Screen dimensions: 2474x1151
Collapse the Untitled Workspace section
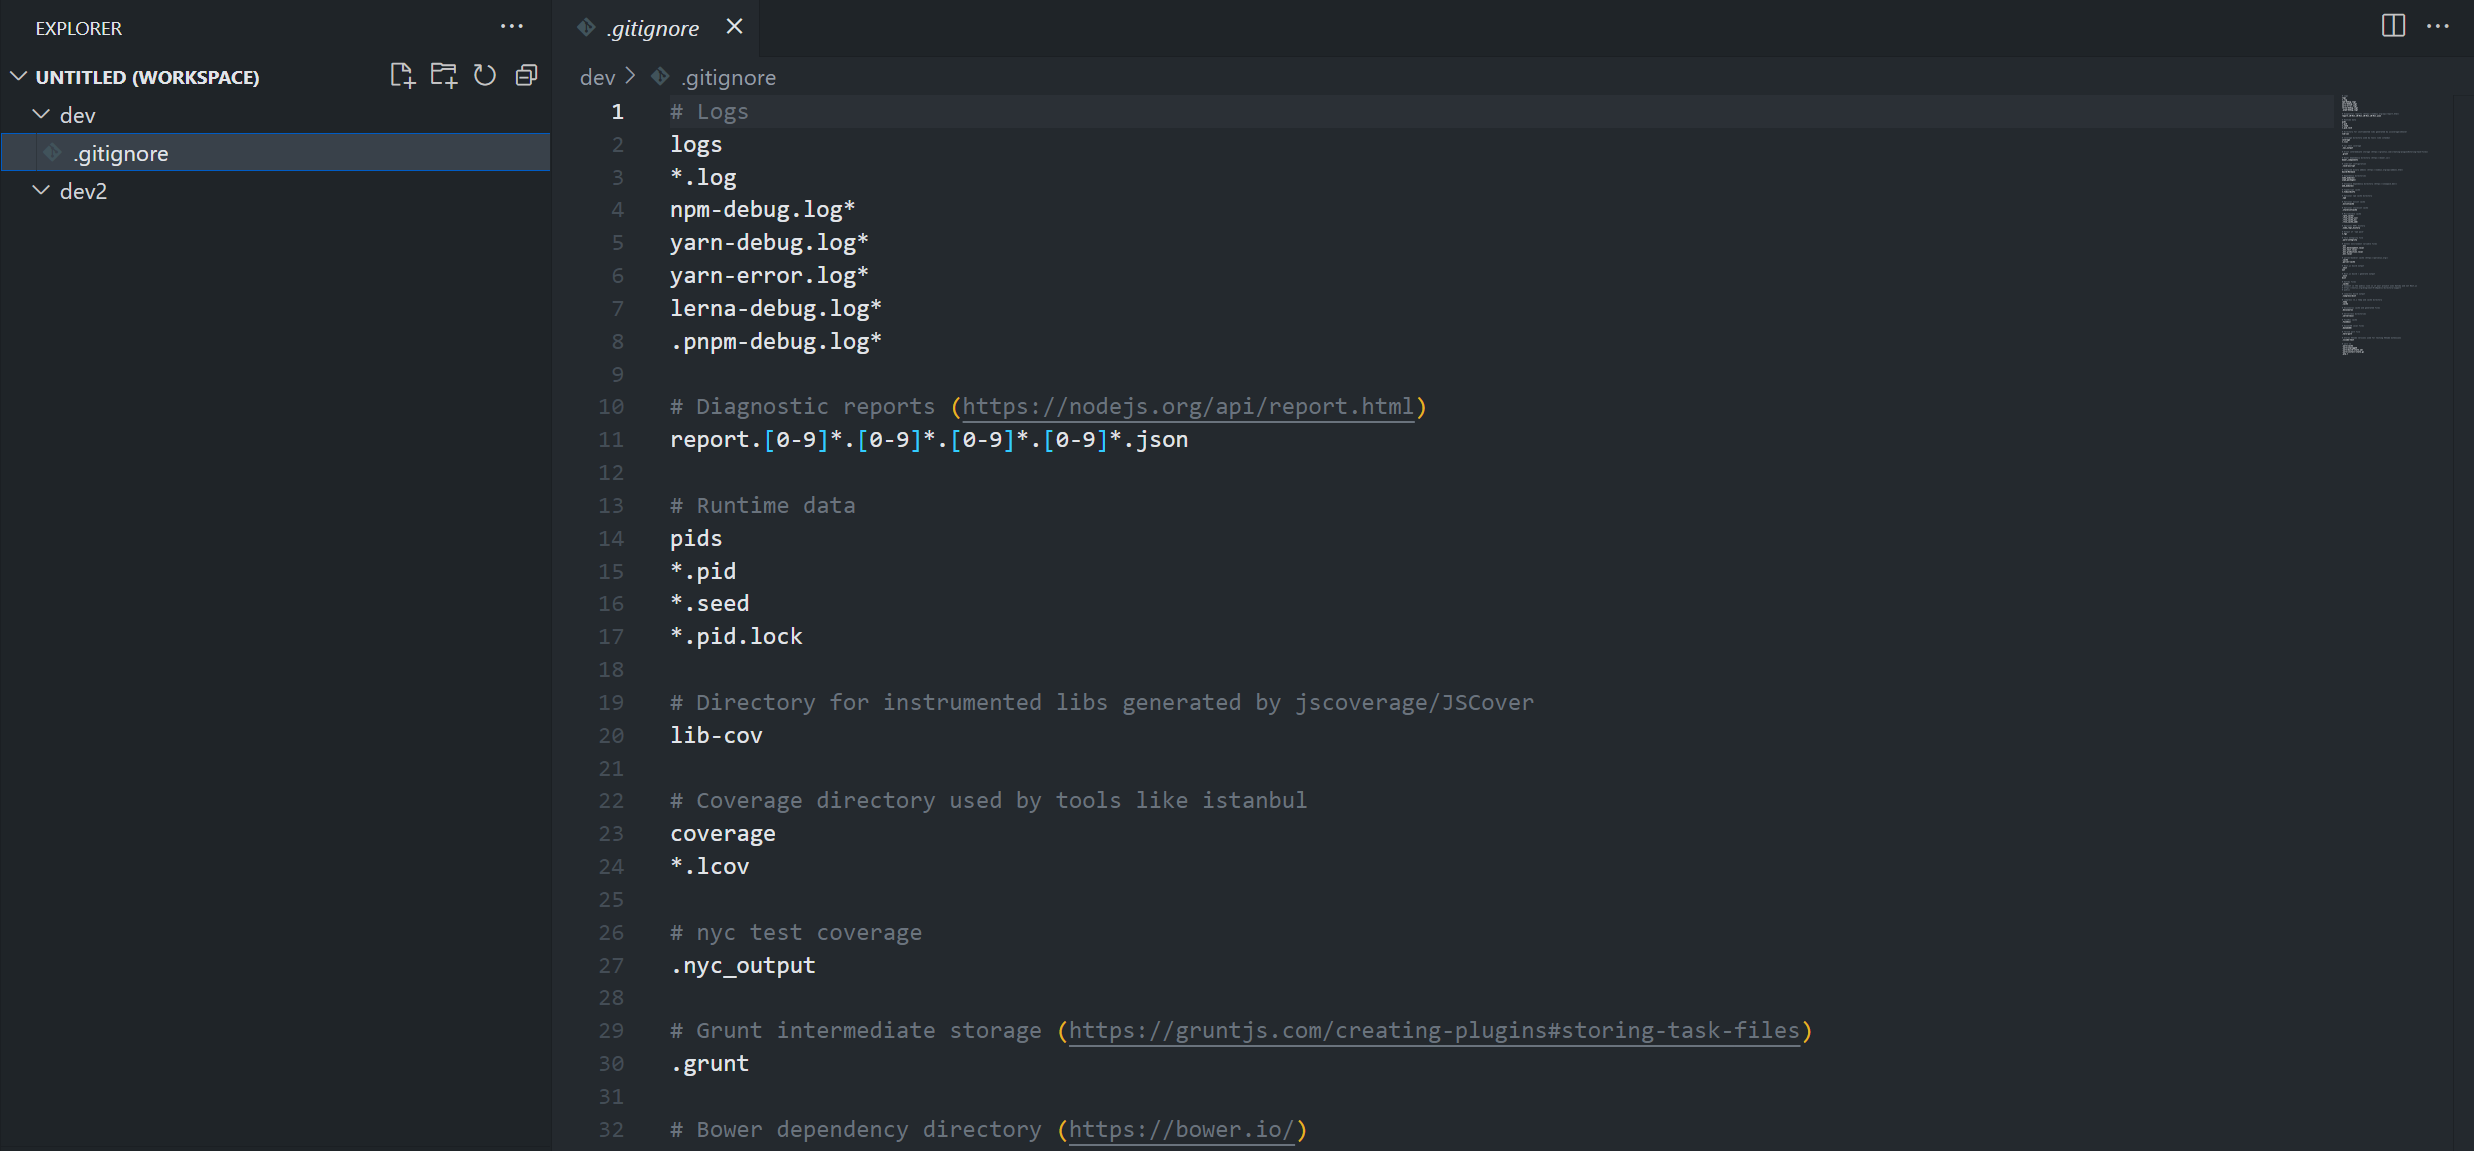19,77
